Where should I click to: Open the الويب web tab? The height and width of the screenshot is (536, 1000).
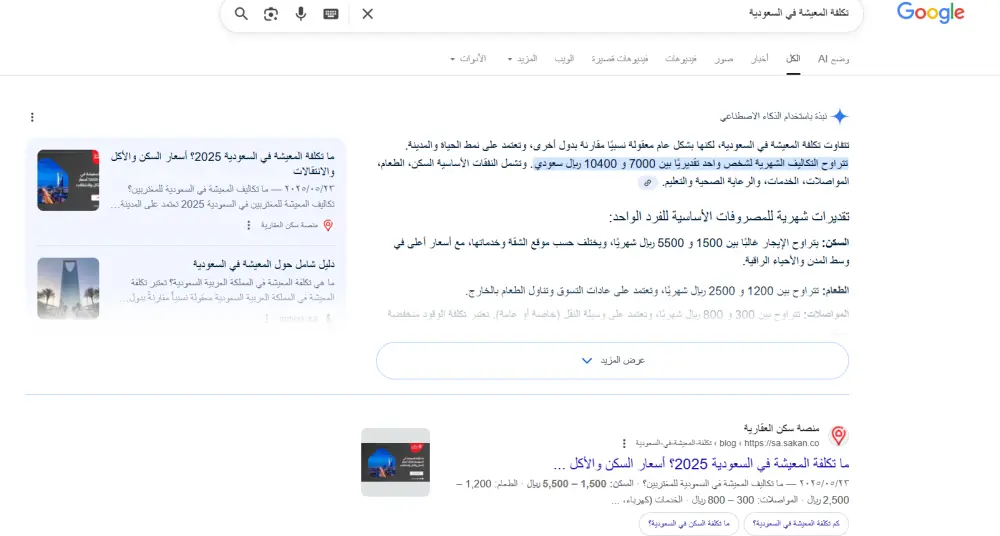pos(564,59)
